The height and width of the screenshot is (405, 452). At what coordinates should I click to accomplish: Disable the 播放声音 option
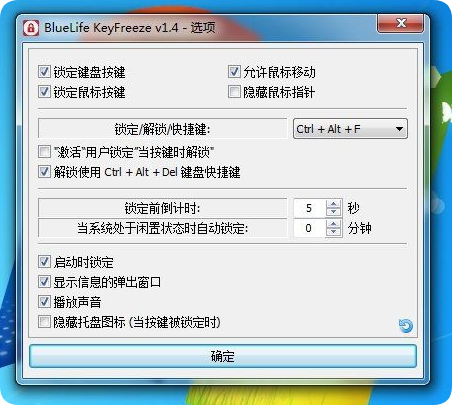(44, 302)
